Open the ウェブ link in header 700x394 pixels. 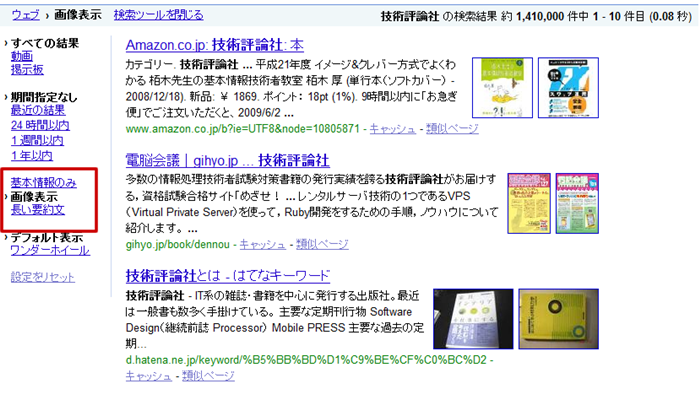point(25,15)
